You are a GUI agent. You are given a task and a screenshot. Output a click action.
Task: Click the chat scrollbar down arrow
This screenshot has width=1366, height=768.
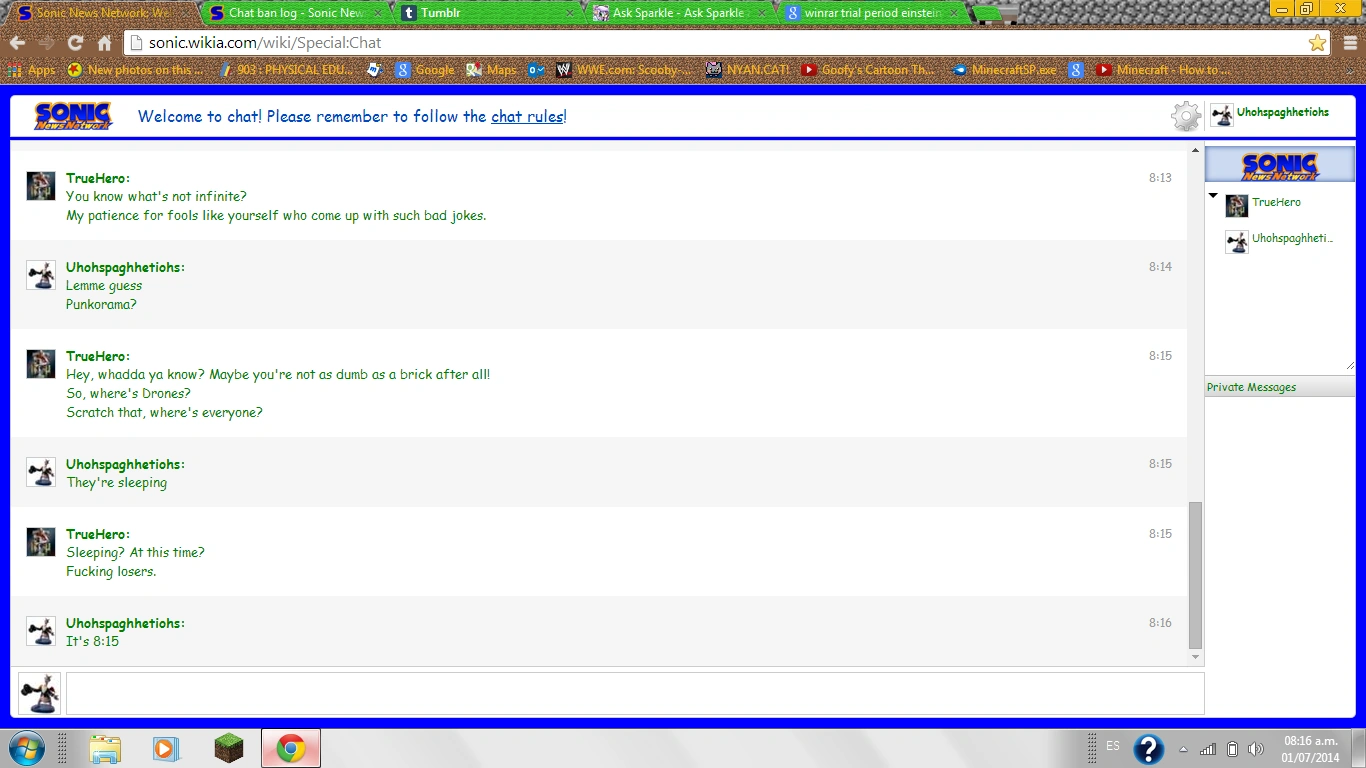pos(1195,657)
